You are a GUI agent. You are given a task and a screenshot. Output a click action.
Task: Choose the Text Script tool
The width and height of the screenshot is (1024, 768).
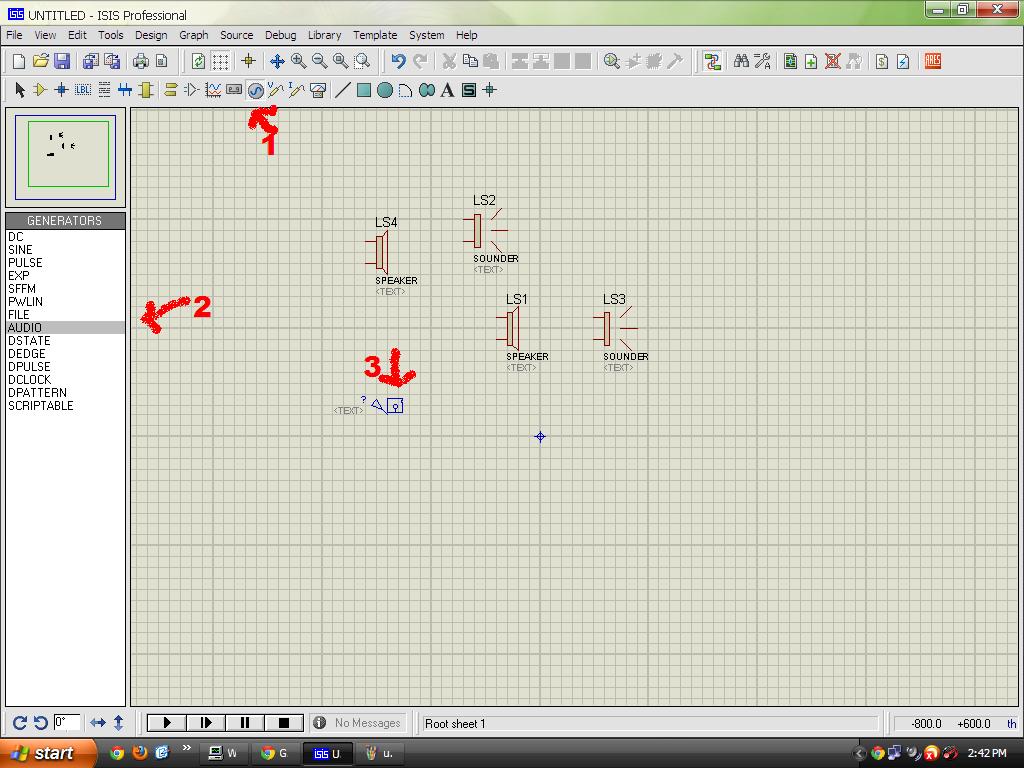[104, 90]
